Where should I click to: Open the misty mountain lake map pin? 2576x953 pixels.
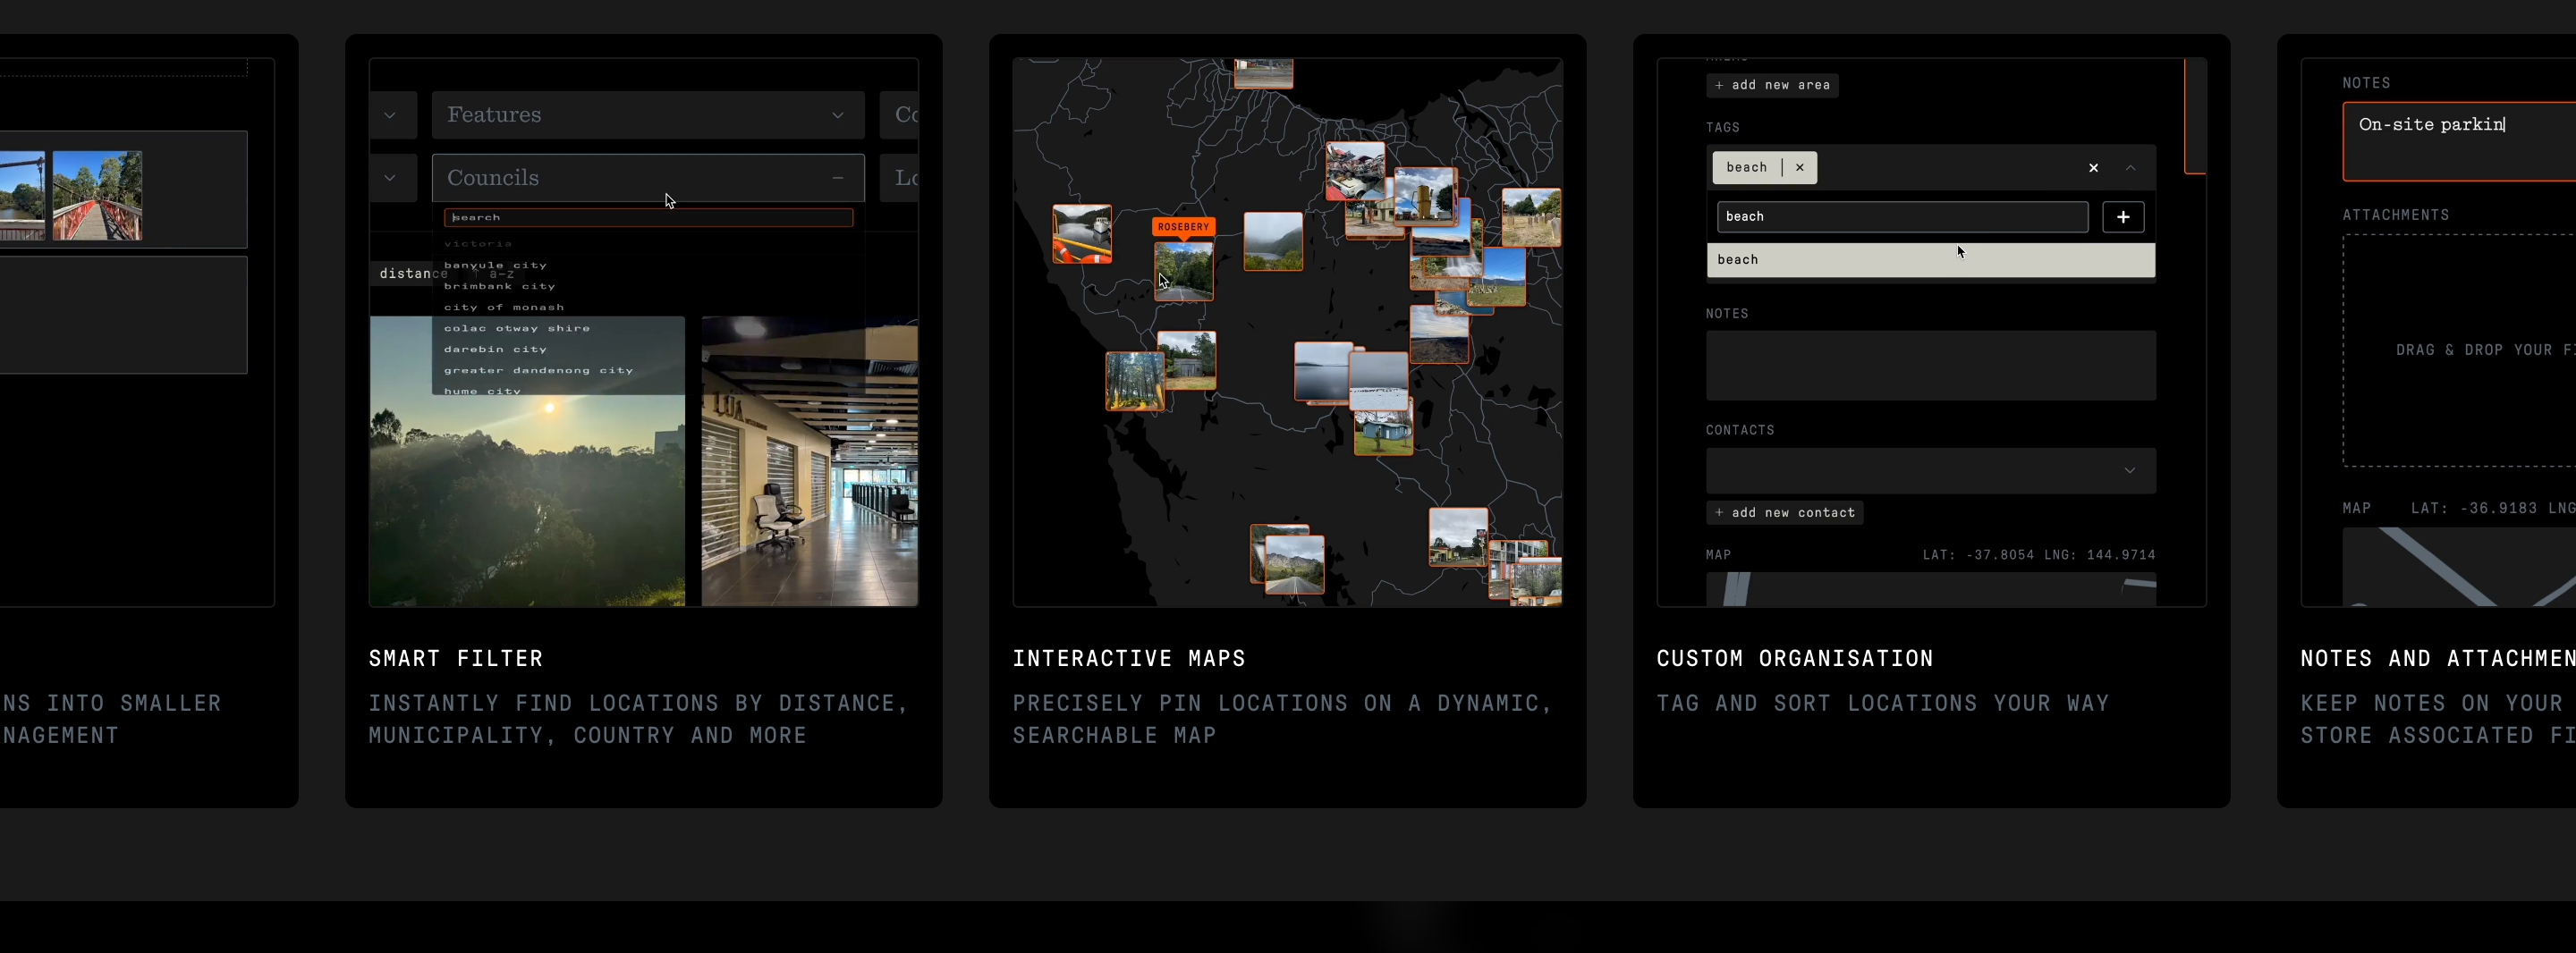(1273, 241)
